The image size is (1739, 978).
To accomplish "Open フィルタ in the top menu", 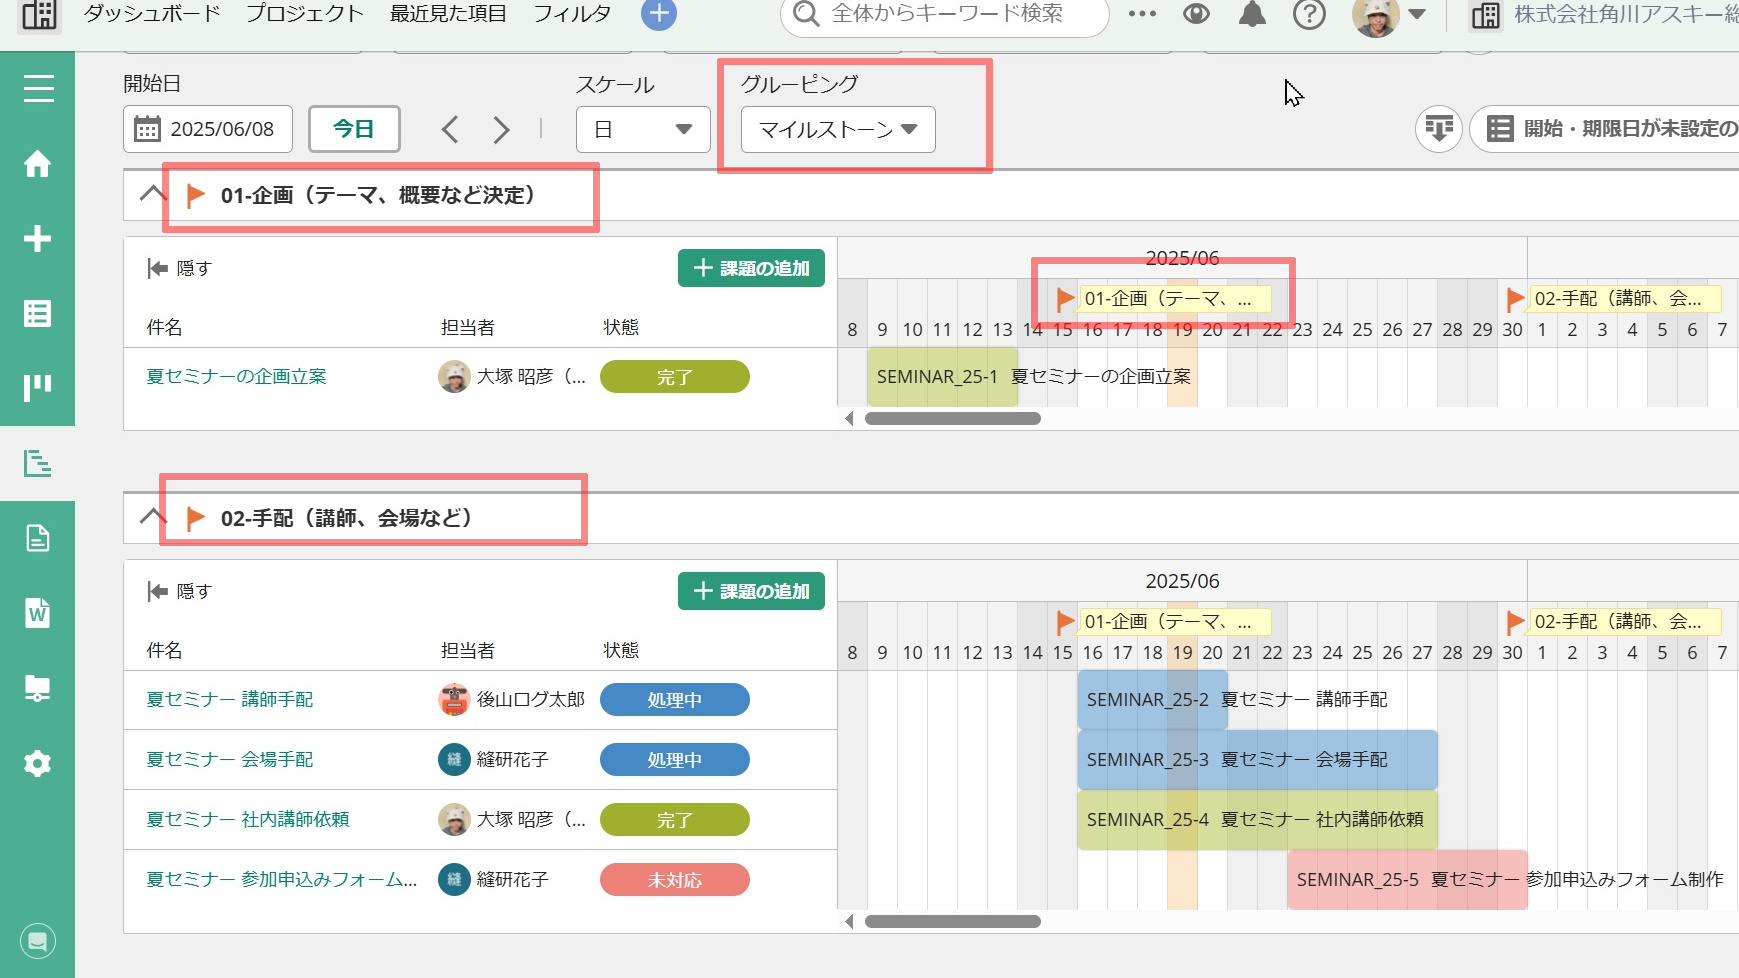I will pos(572,14).
